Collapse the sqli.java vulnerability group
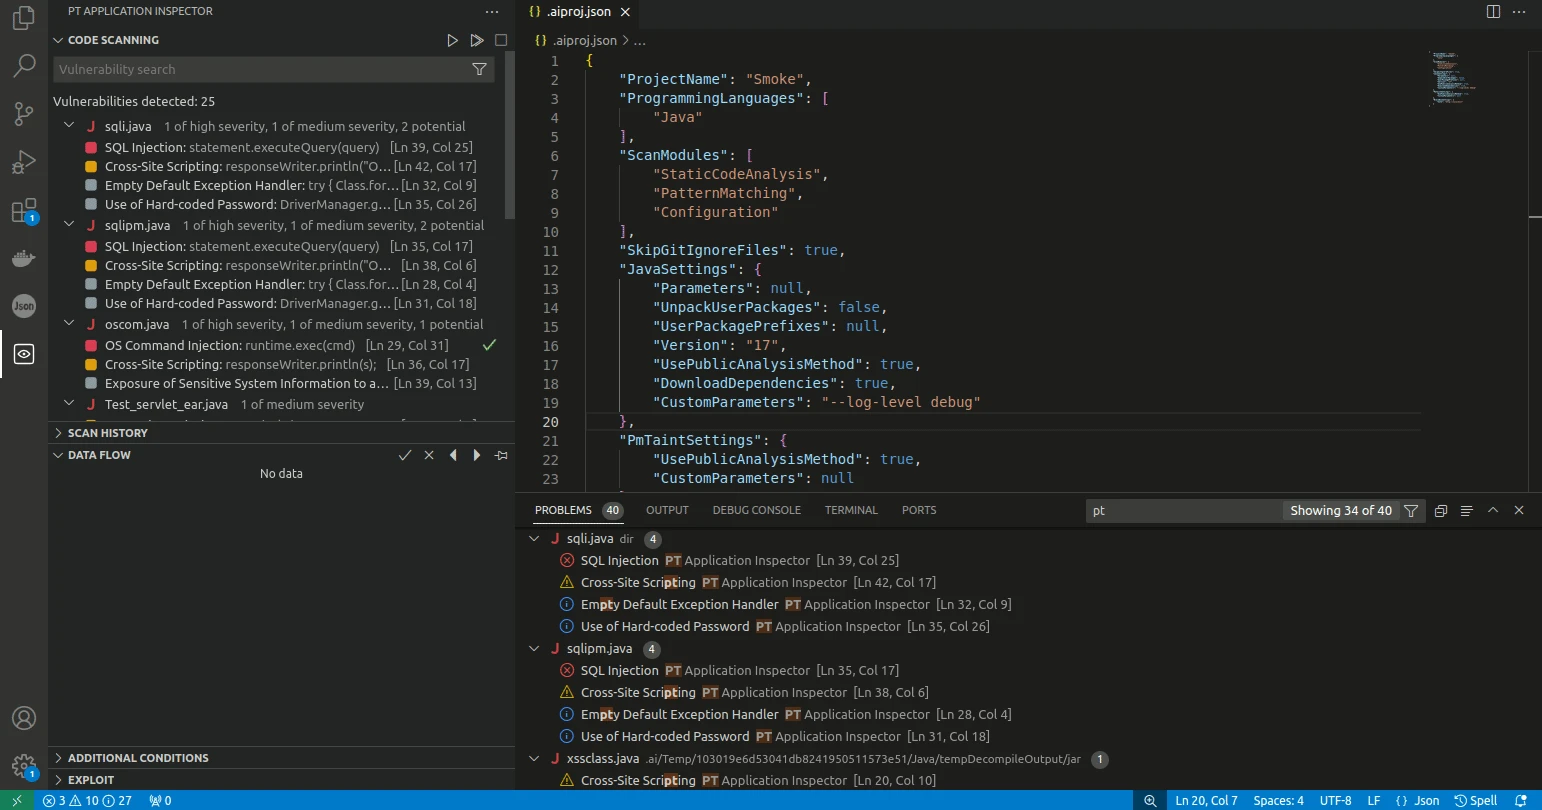Screen dimensions: 1542x810 point(68,125)
